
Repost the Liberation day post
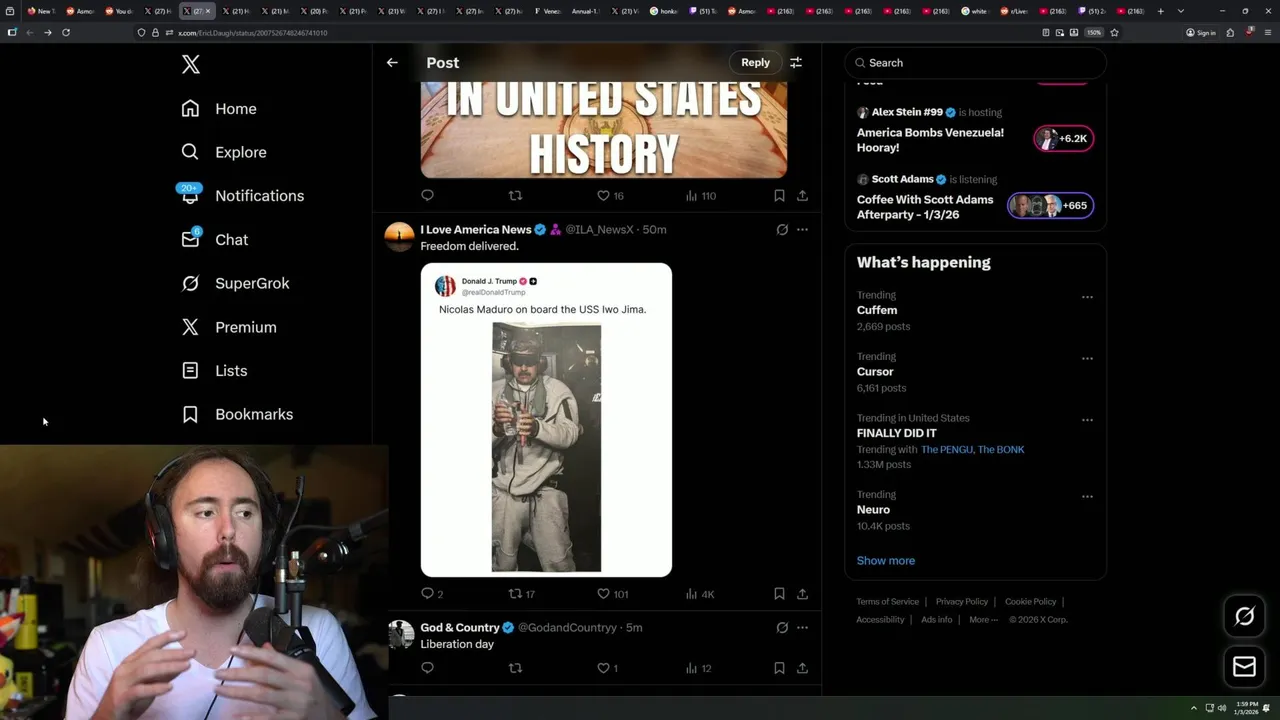[x=515, y=668]
